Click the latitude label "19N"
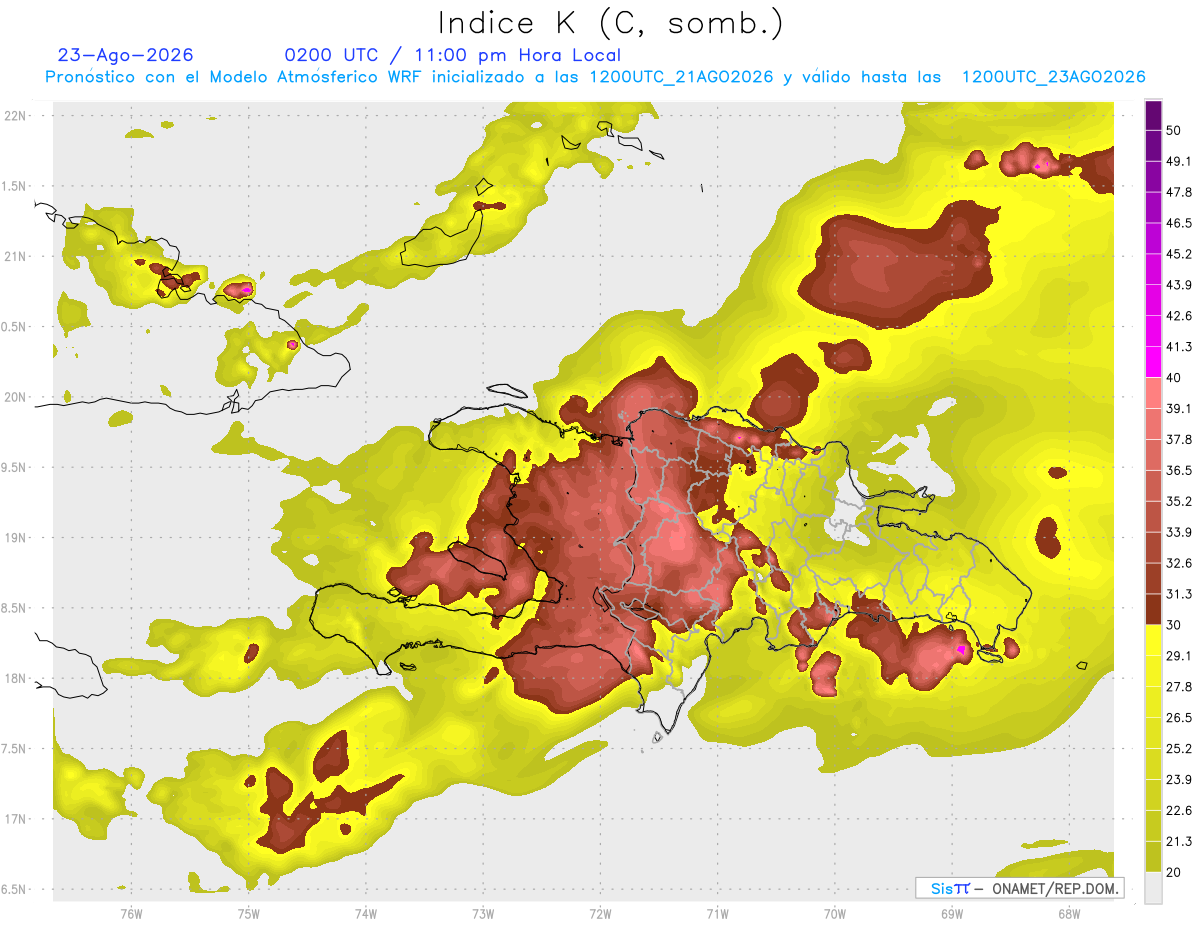1200x927 pixels. 17,538
